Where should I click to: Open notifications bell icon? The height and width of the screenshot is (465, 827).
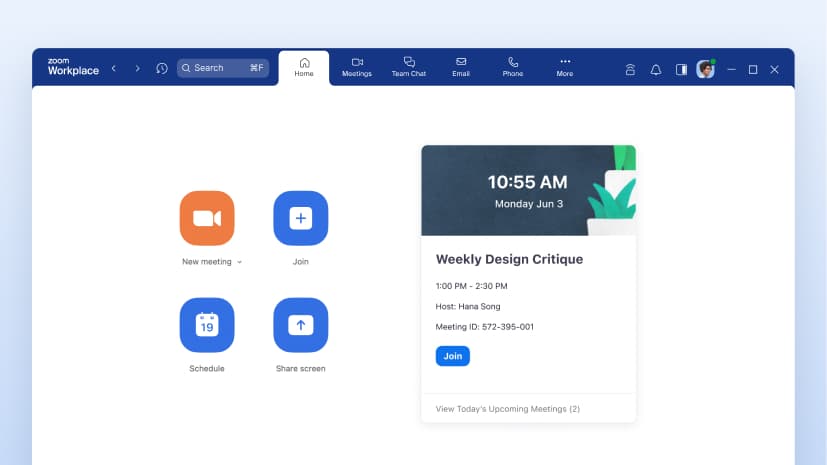656,69
